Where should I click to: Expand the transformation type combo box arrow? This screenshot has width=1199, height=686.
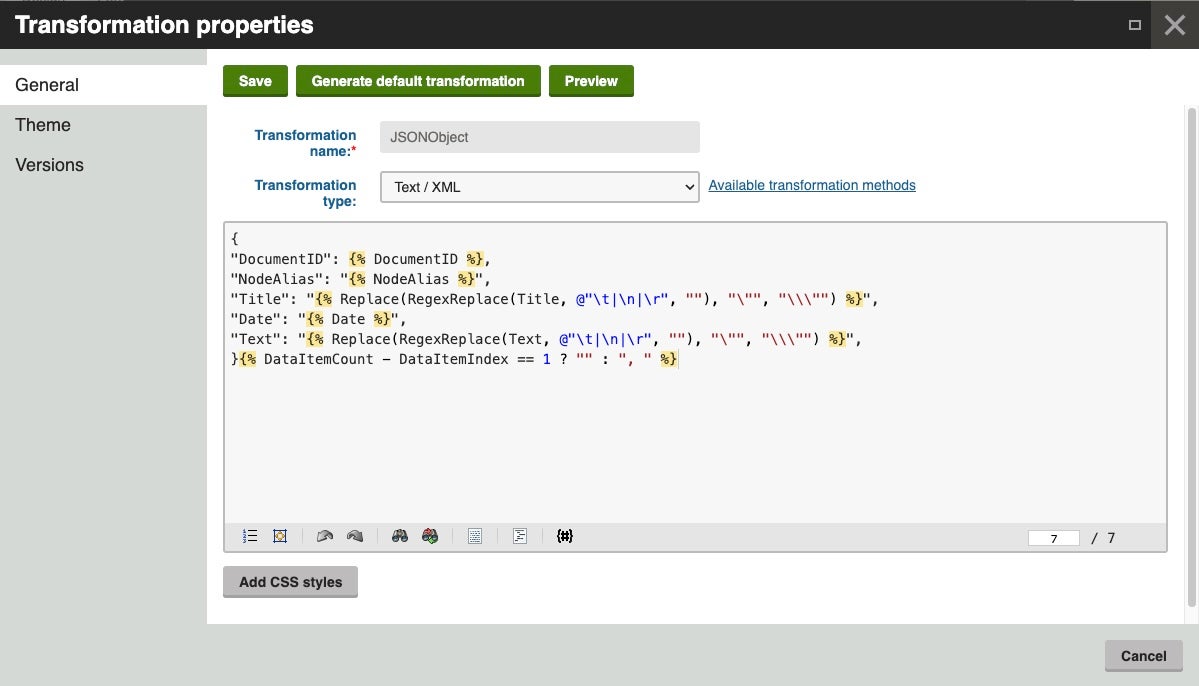688,187
